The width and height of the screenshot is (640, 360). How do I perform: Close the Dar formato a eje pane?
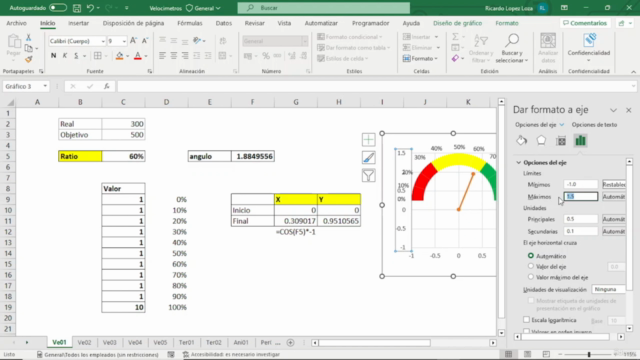629,110
